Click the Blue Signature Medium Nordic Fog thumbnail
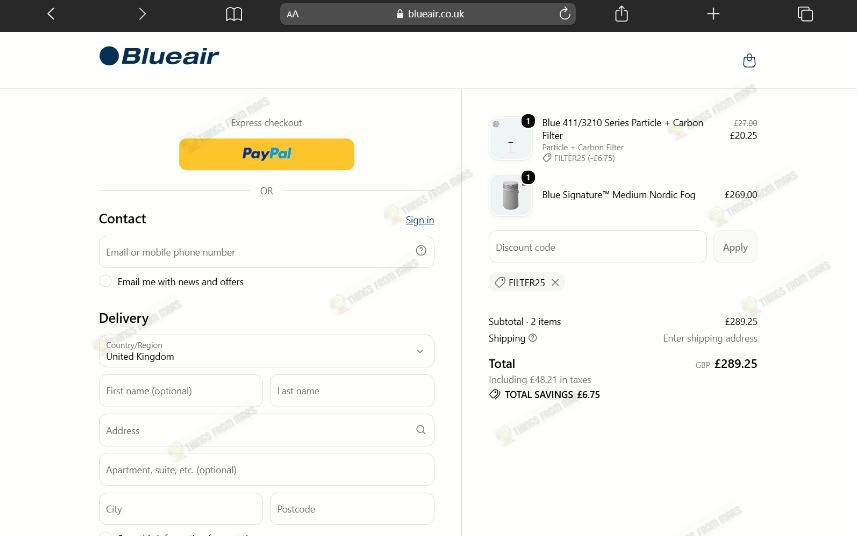 coord(510,195)
